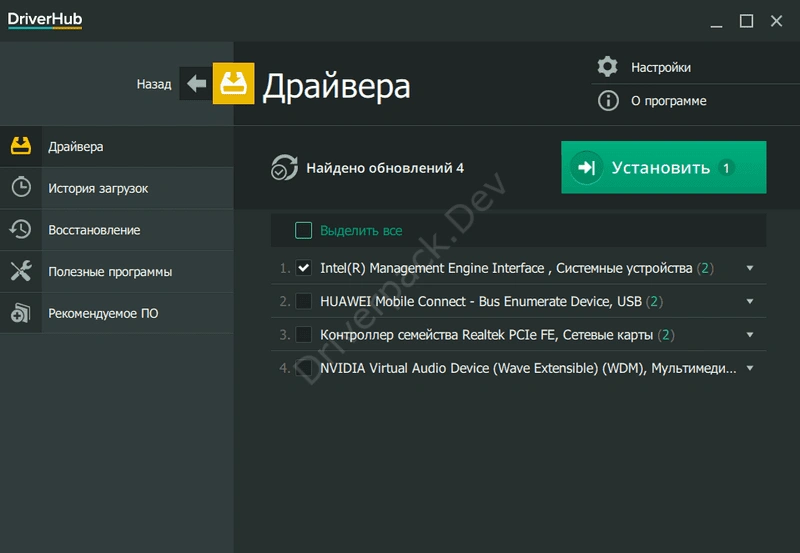Click the arrow icon on Install button
This screenshot has height=553, width=800.
pyautogui.click(x=586, y=167)
